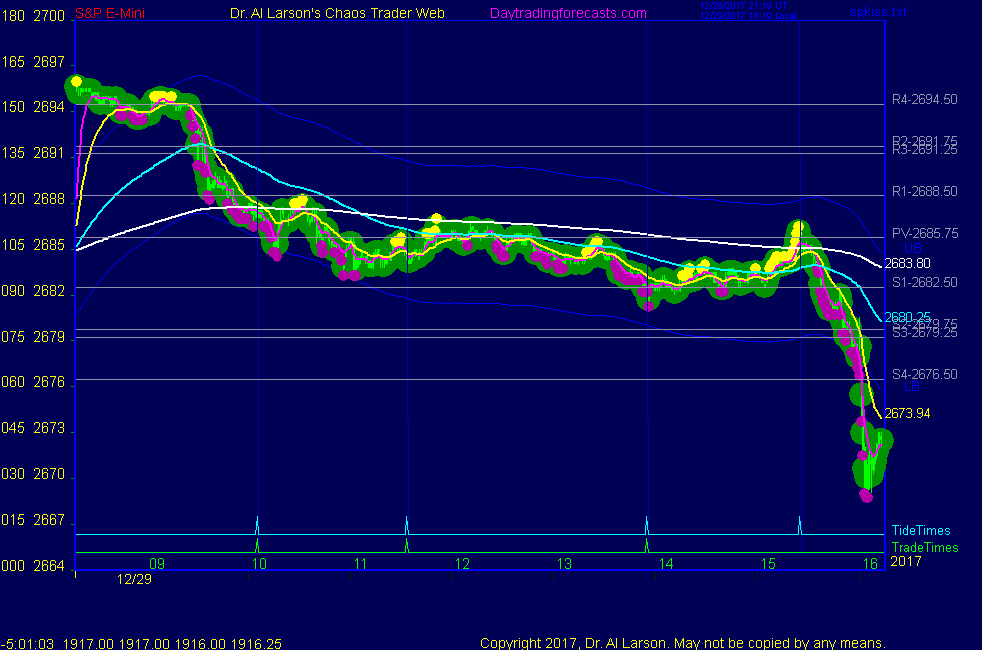The height and width of the screenshot is (650, 982).
Task: Click the 10 hour label
Action: tap(259, 564)
